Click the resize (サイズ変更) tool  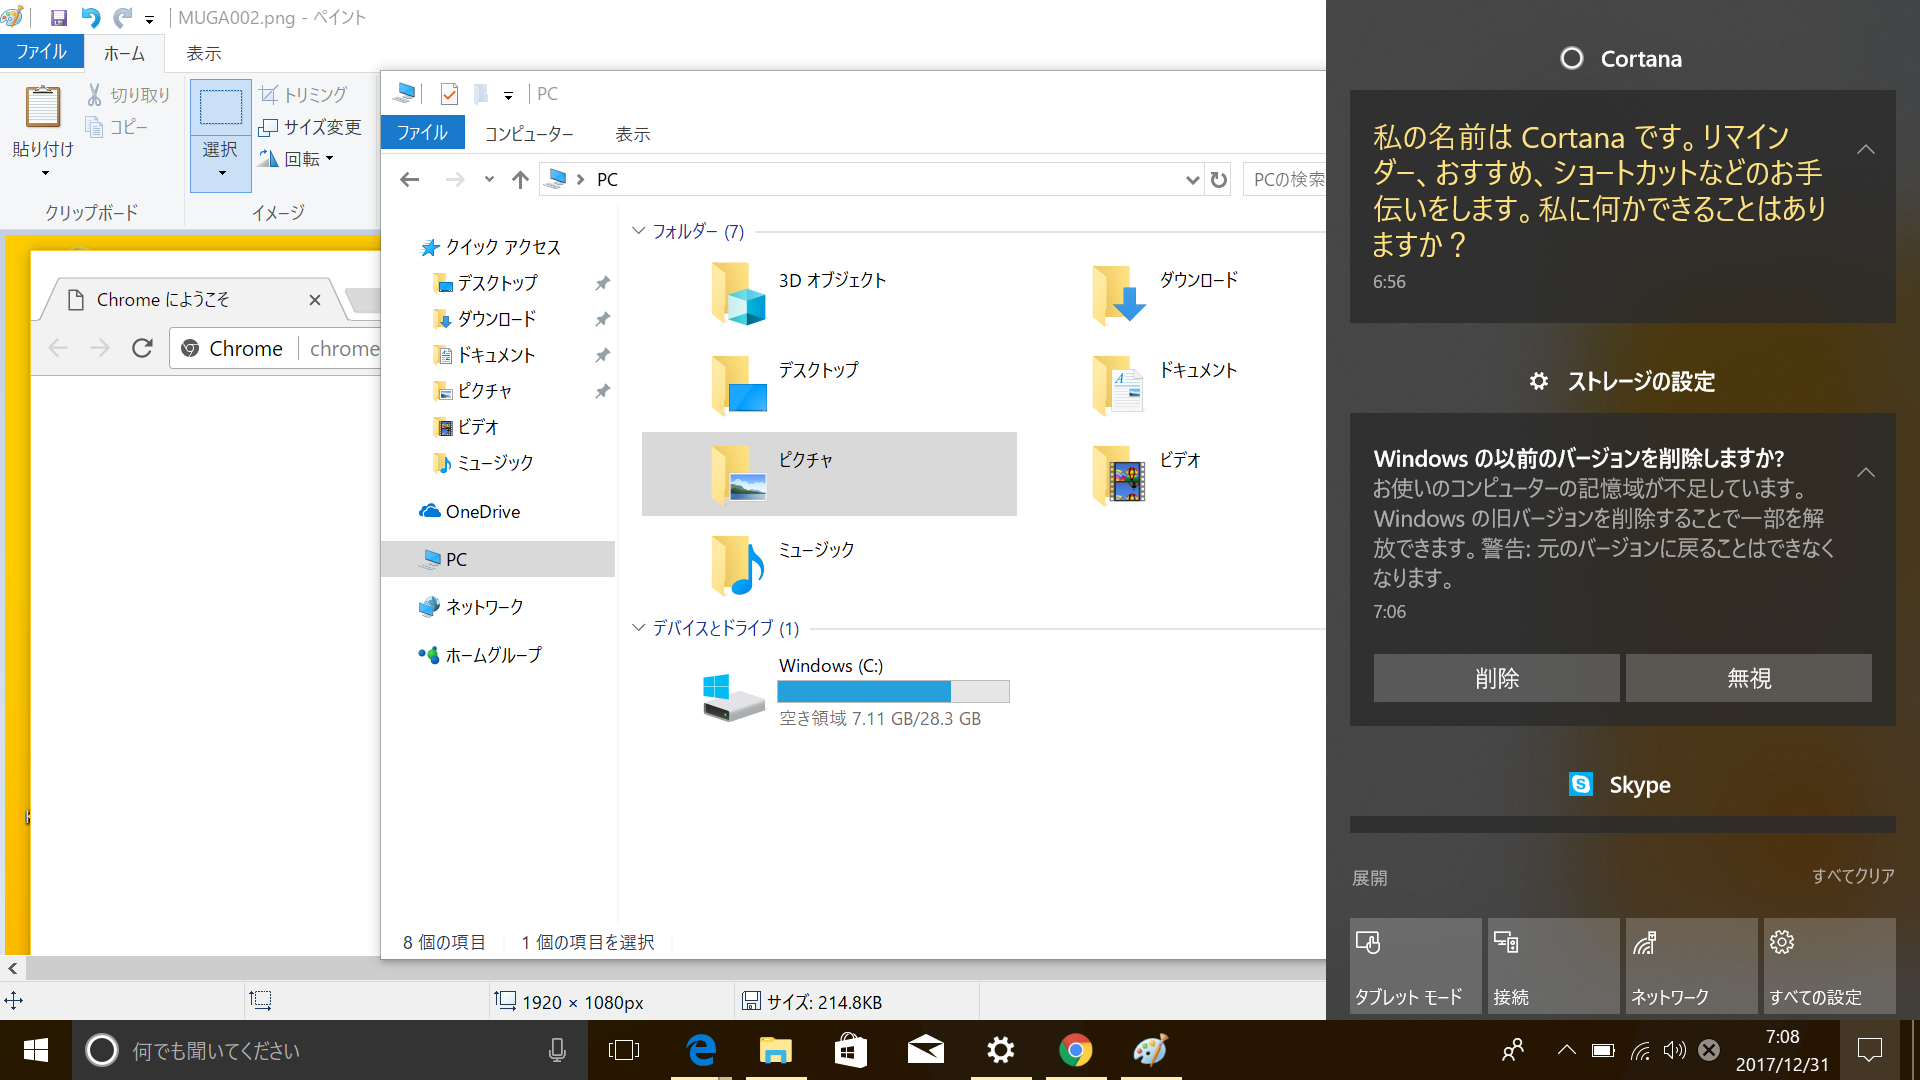click(x=310, y=127)
